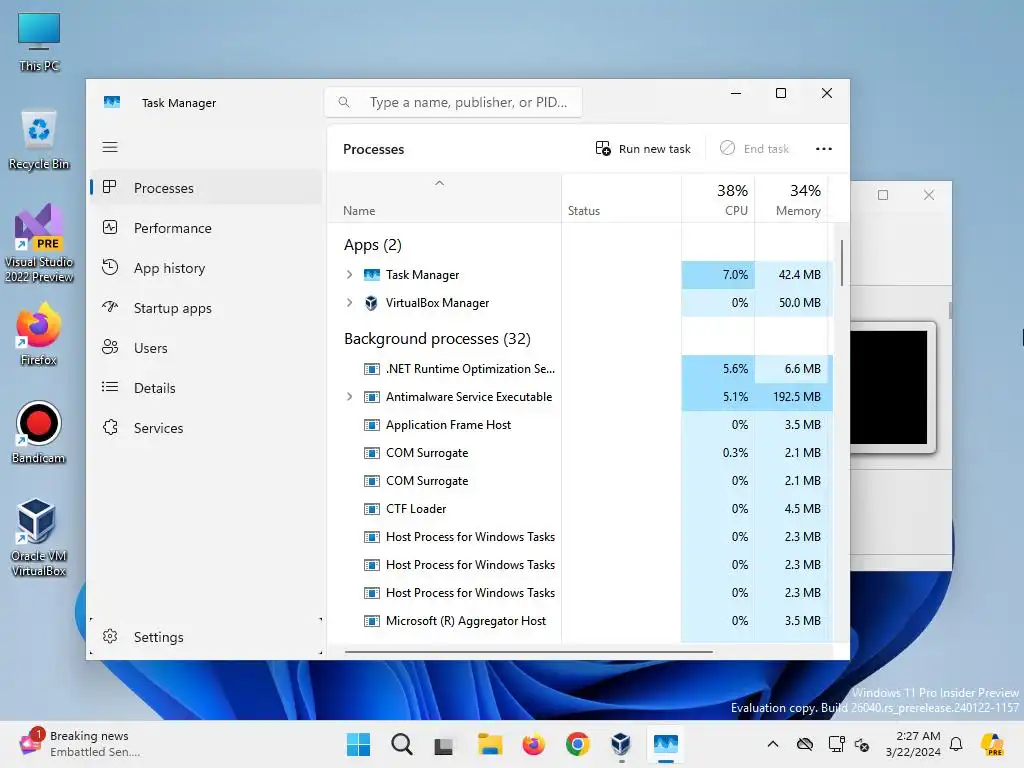The width and height of the screenshot is (1024, 768).
Task: Open taskbar Search
Action: pos(402,744)
